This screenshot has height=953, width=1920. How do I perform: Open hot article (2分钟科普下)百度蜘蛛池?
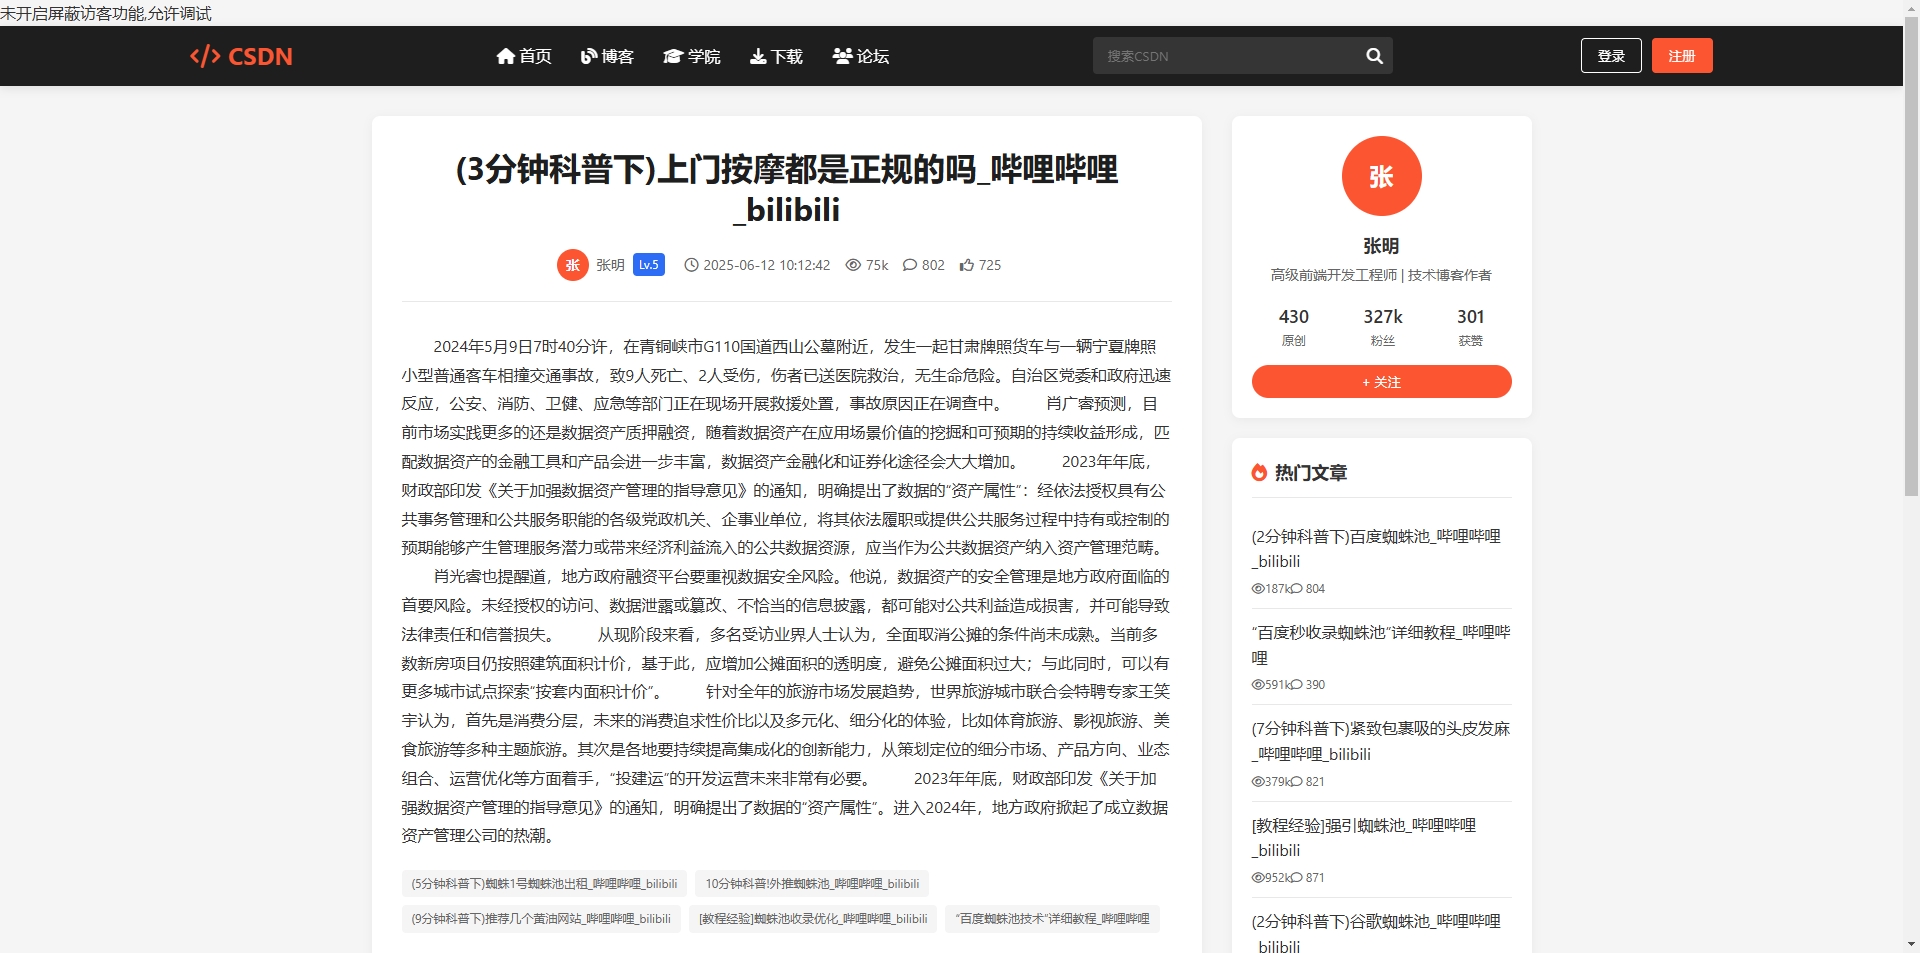point(1376,549)
